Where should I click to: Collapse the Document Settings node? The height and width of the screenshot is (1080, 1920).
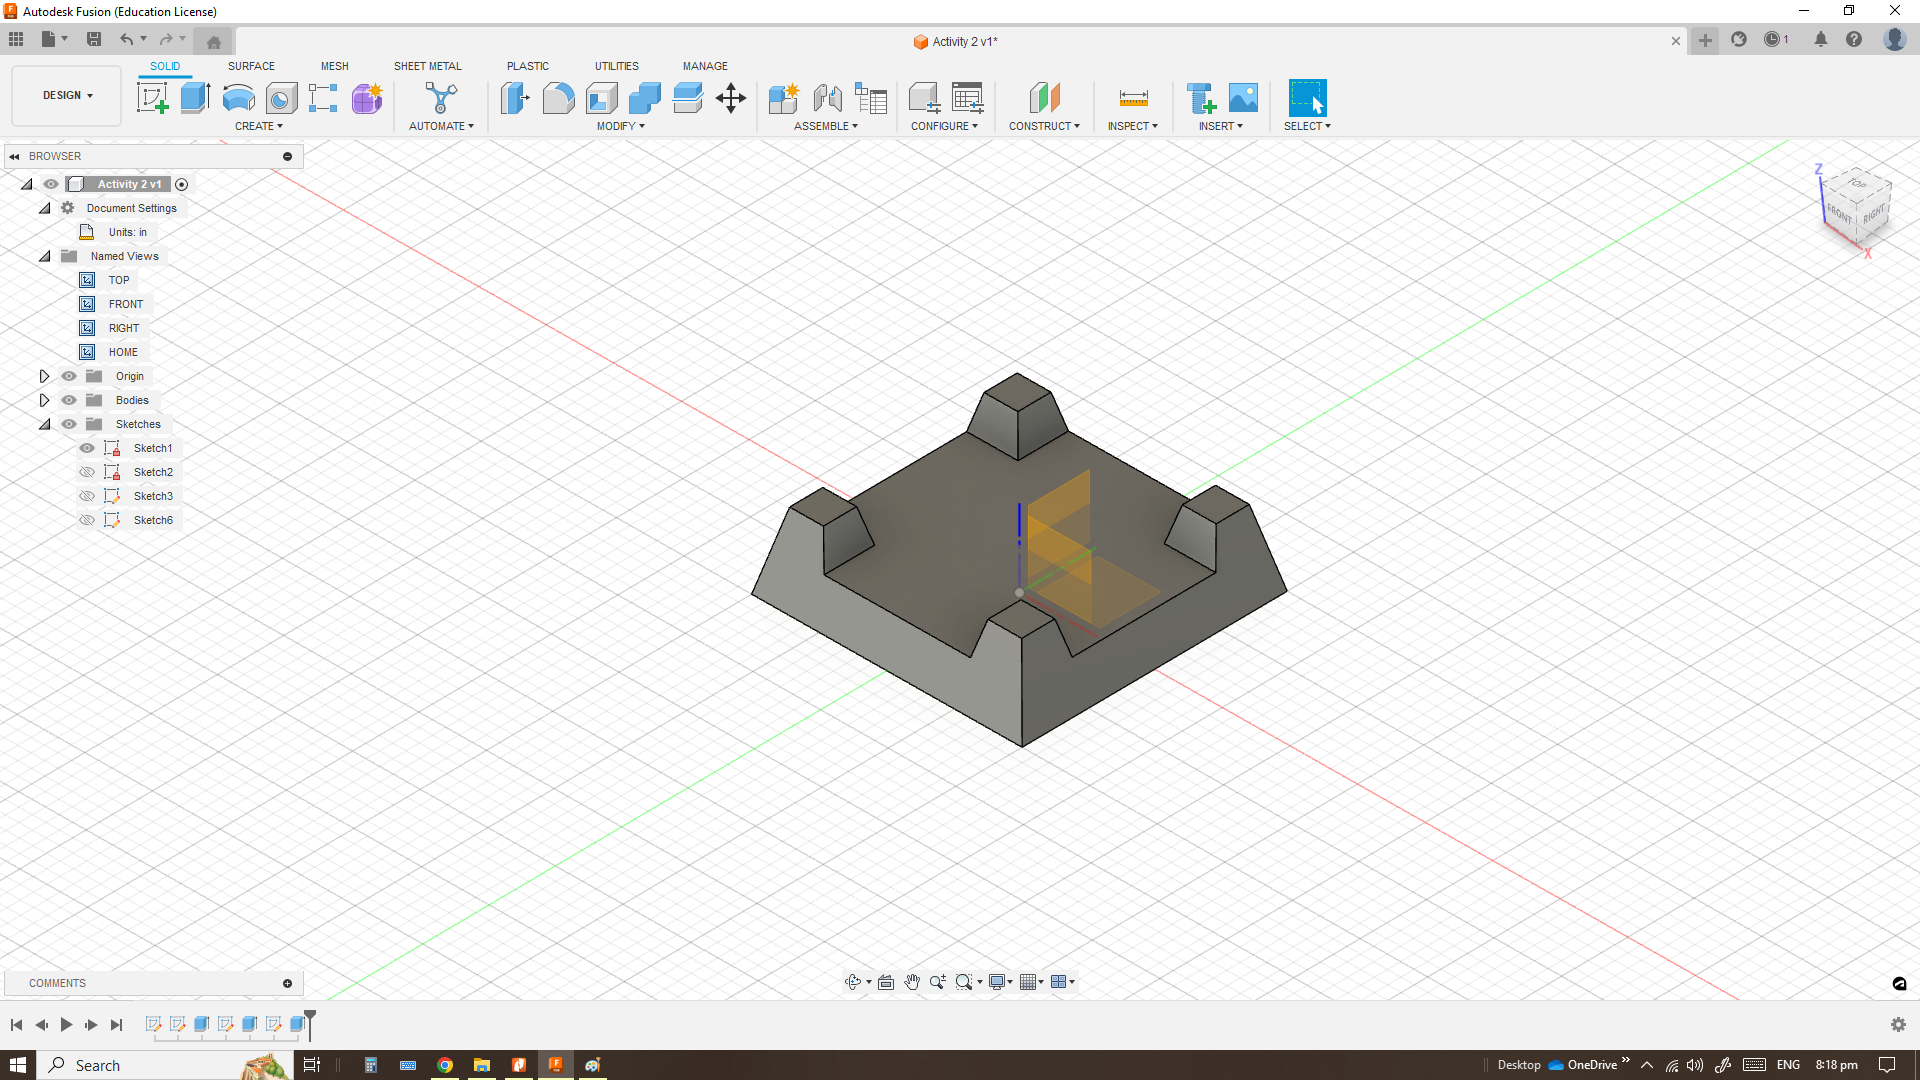[x=45, y=208]
